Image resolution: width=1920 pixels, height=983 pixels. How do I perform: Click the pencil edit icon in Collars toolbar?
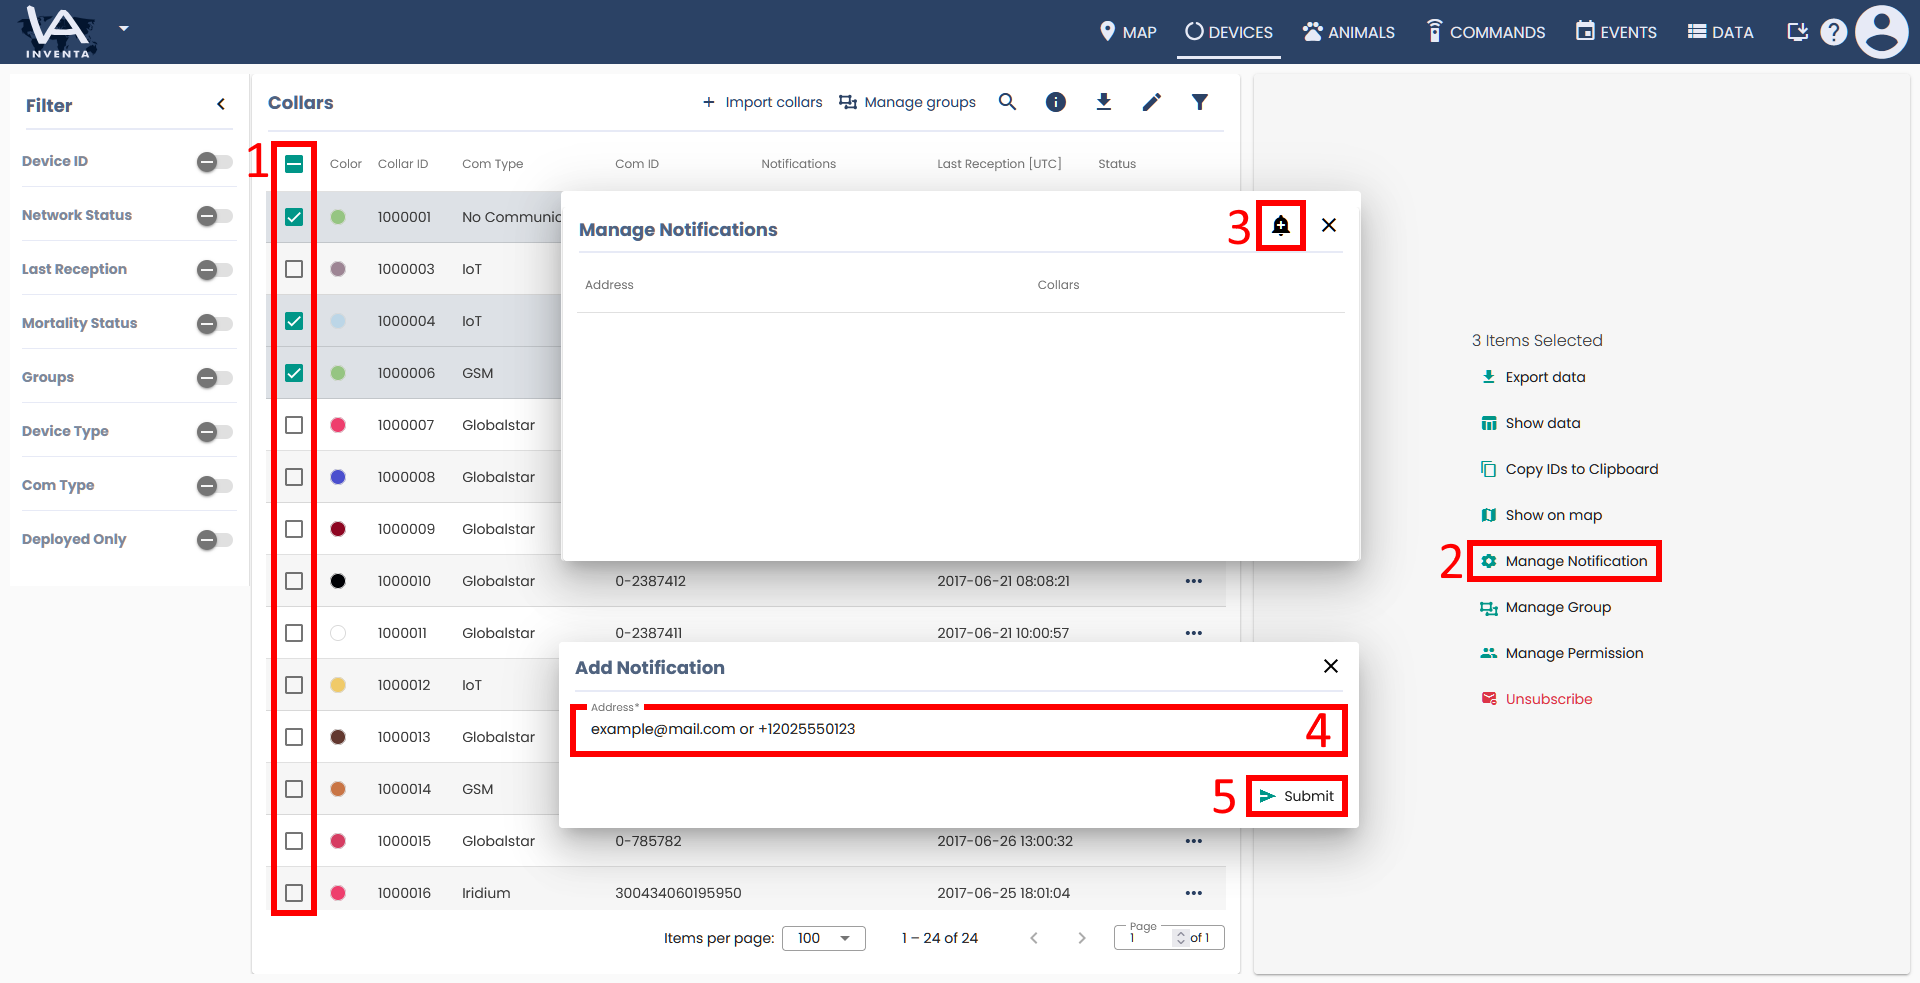pyautogui.click(x=1151, y=102)
